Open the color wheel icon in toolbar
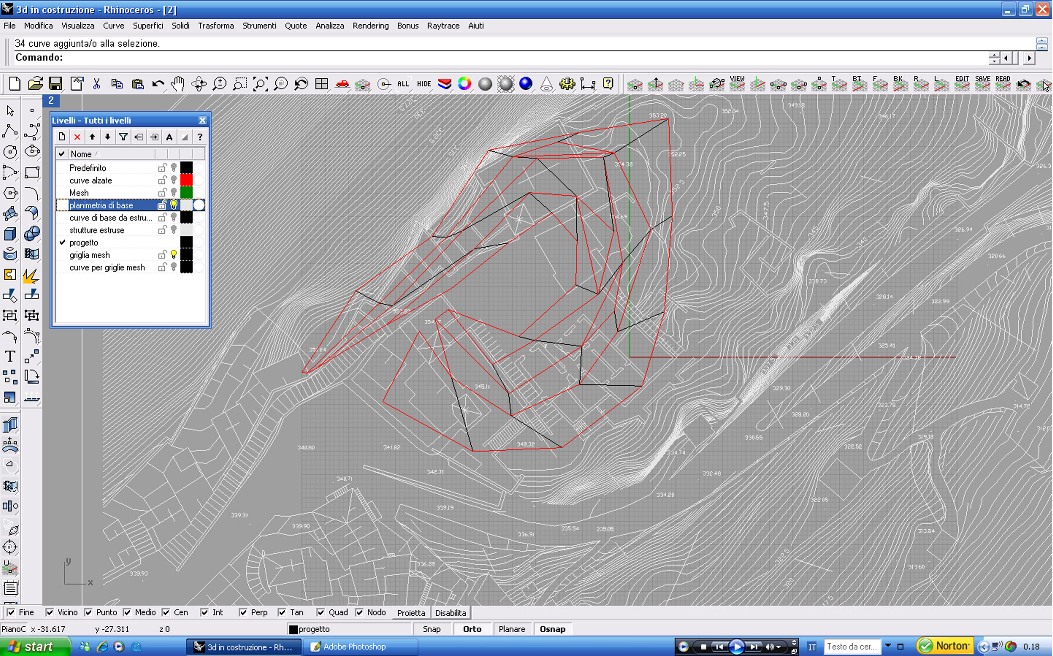 464,84
